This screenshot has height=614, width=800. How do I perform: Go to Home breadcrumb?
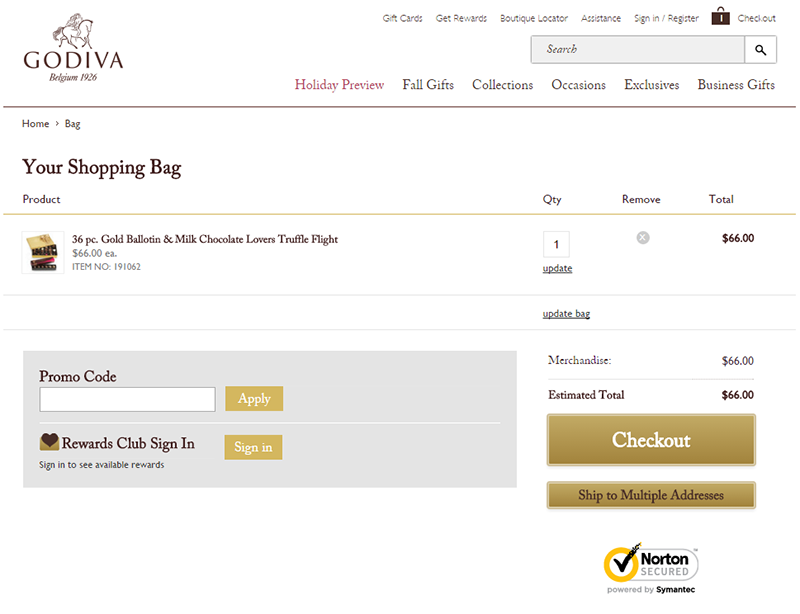tap(35, 124)
